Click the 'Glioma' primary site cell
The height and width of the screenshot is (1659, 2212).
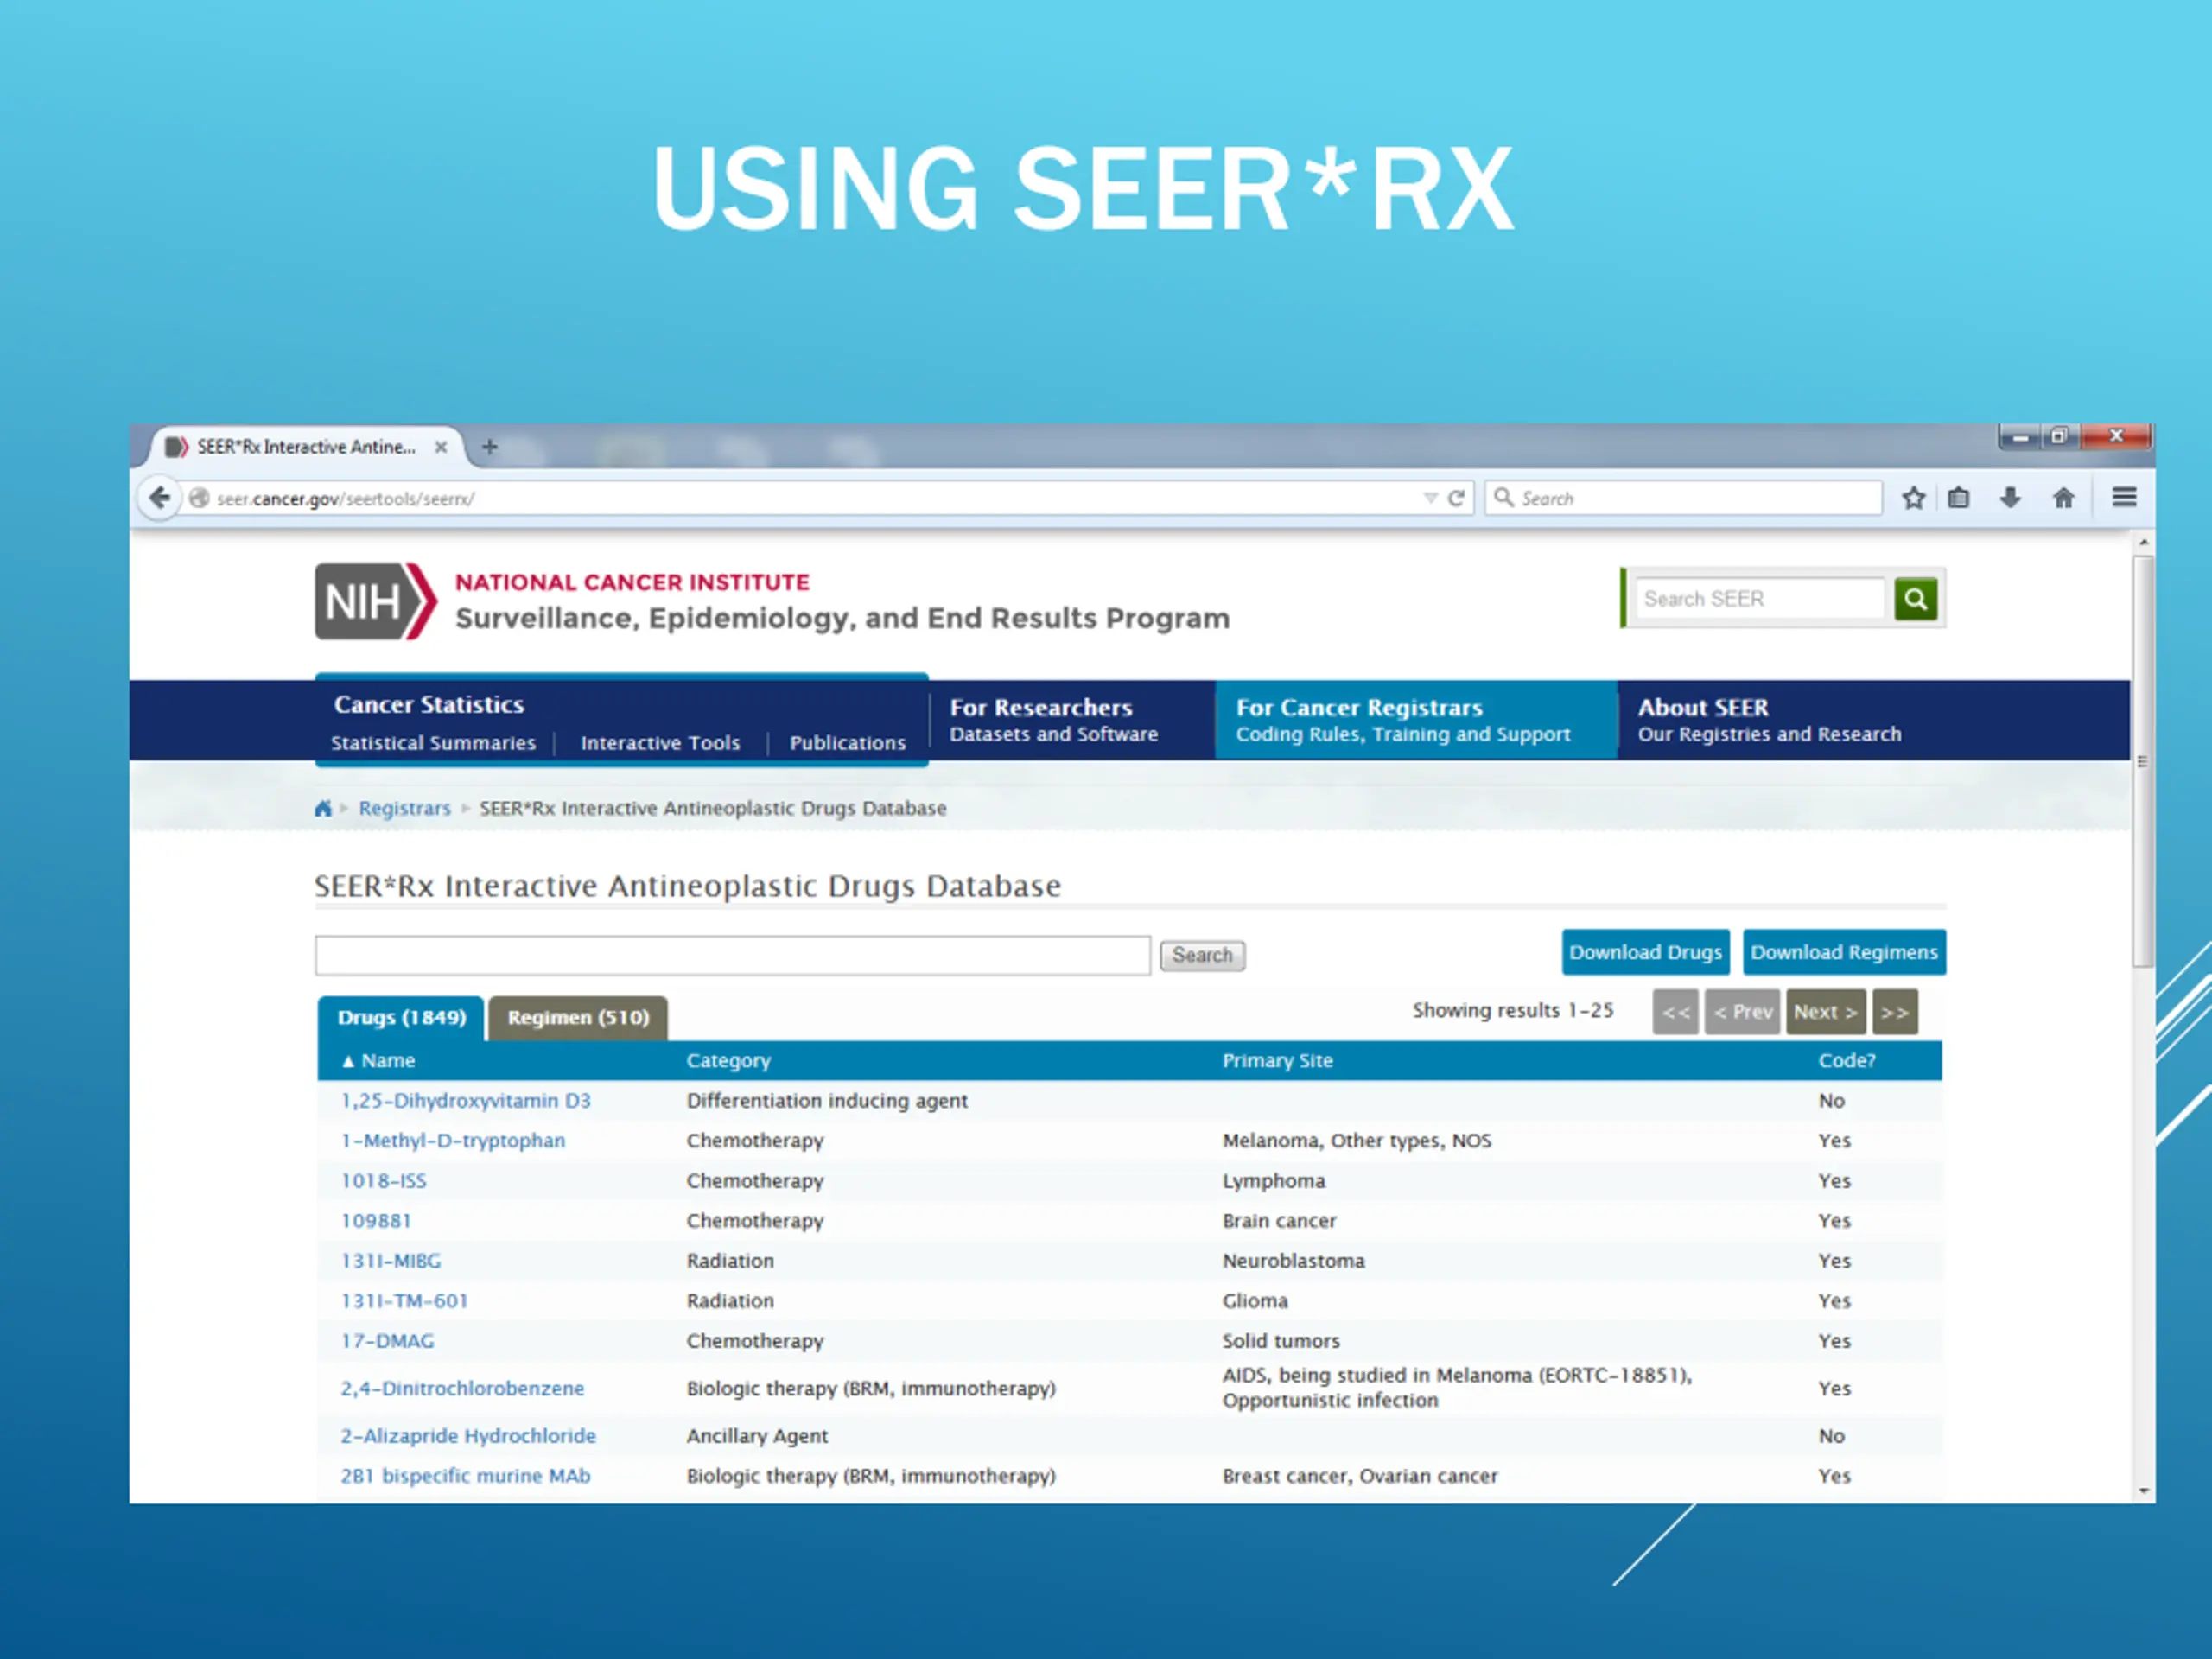click(x=1255, y=1301)
